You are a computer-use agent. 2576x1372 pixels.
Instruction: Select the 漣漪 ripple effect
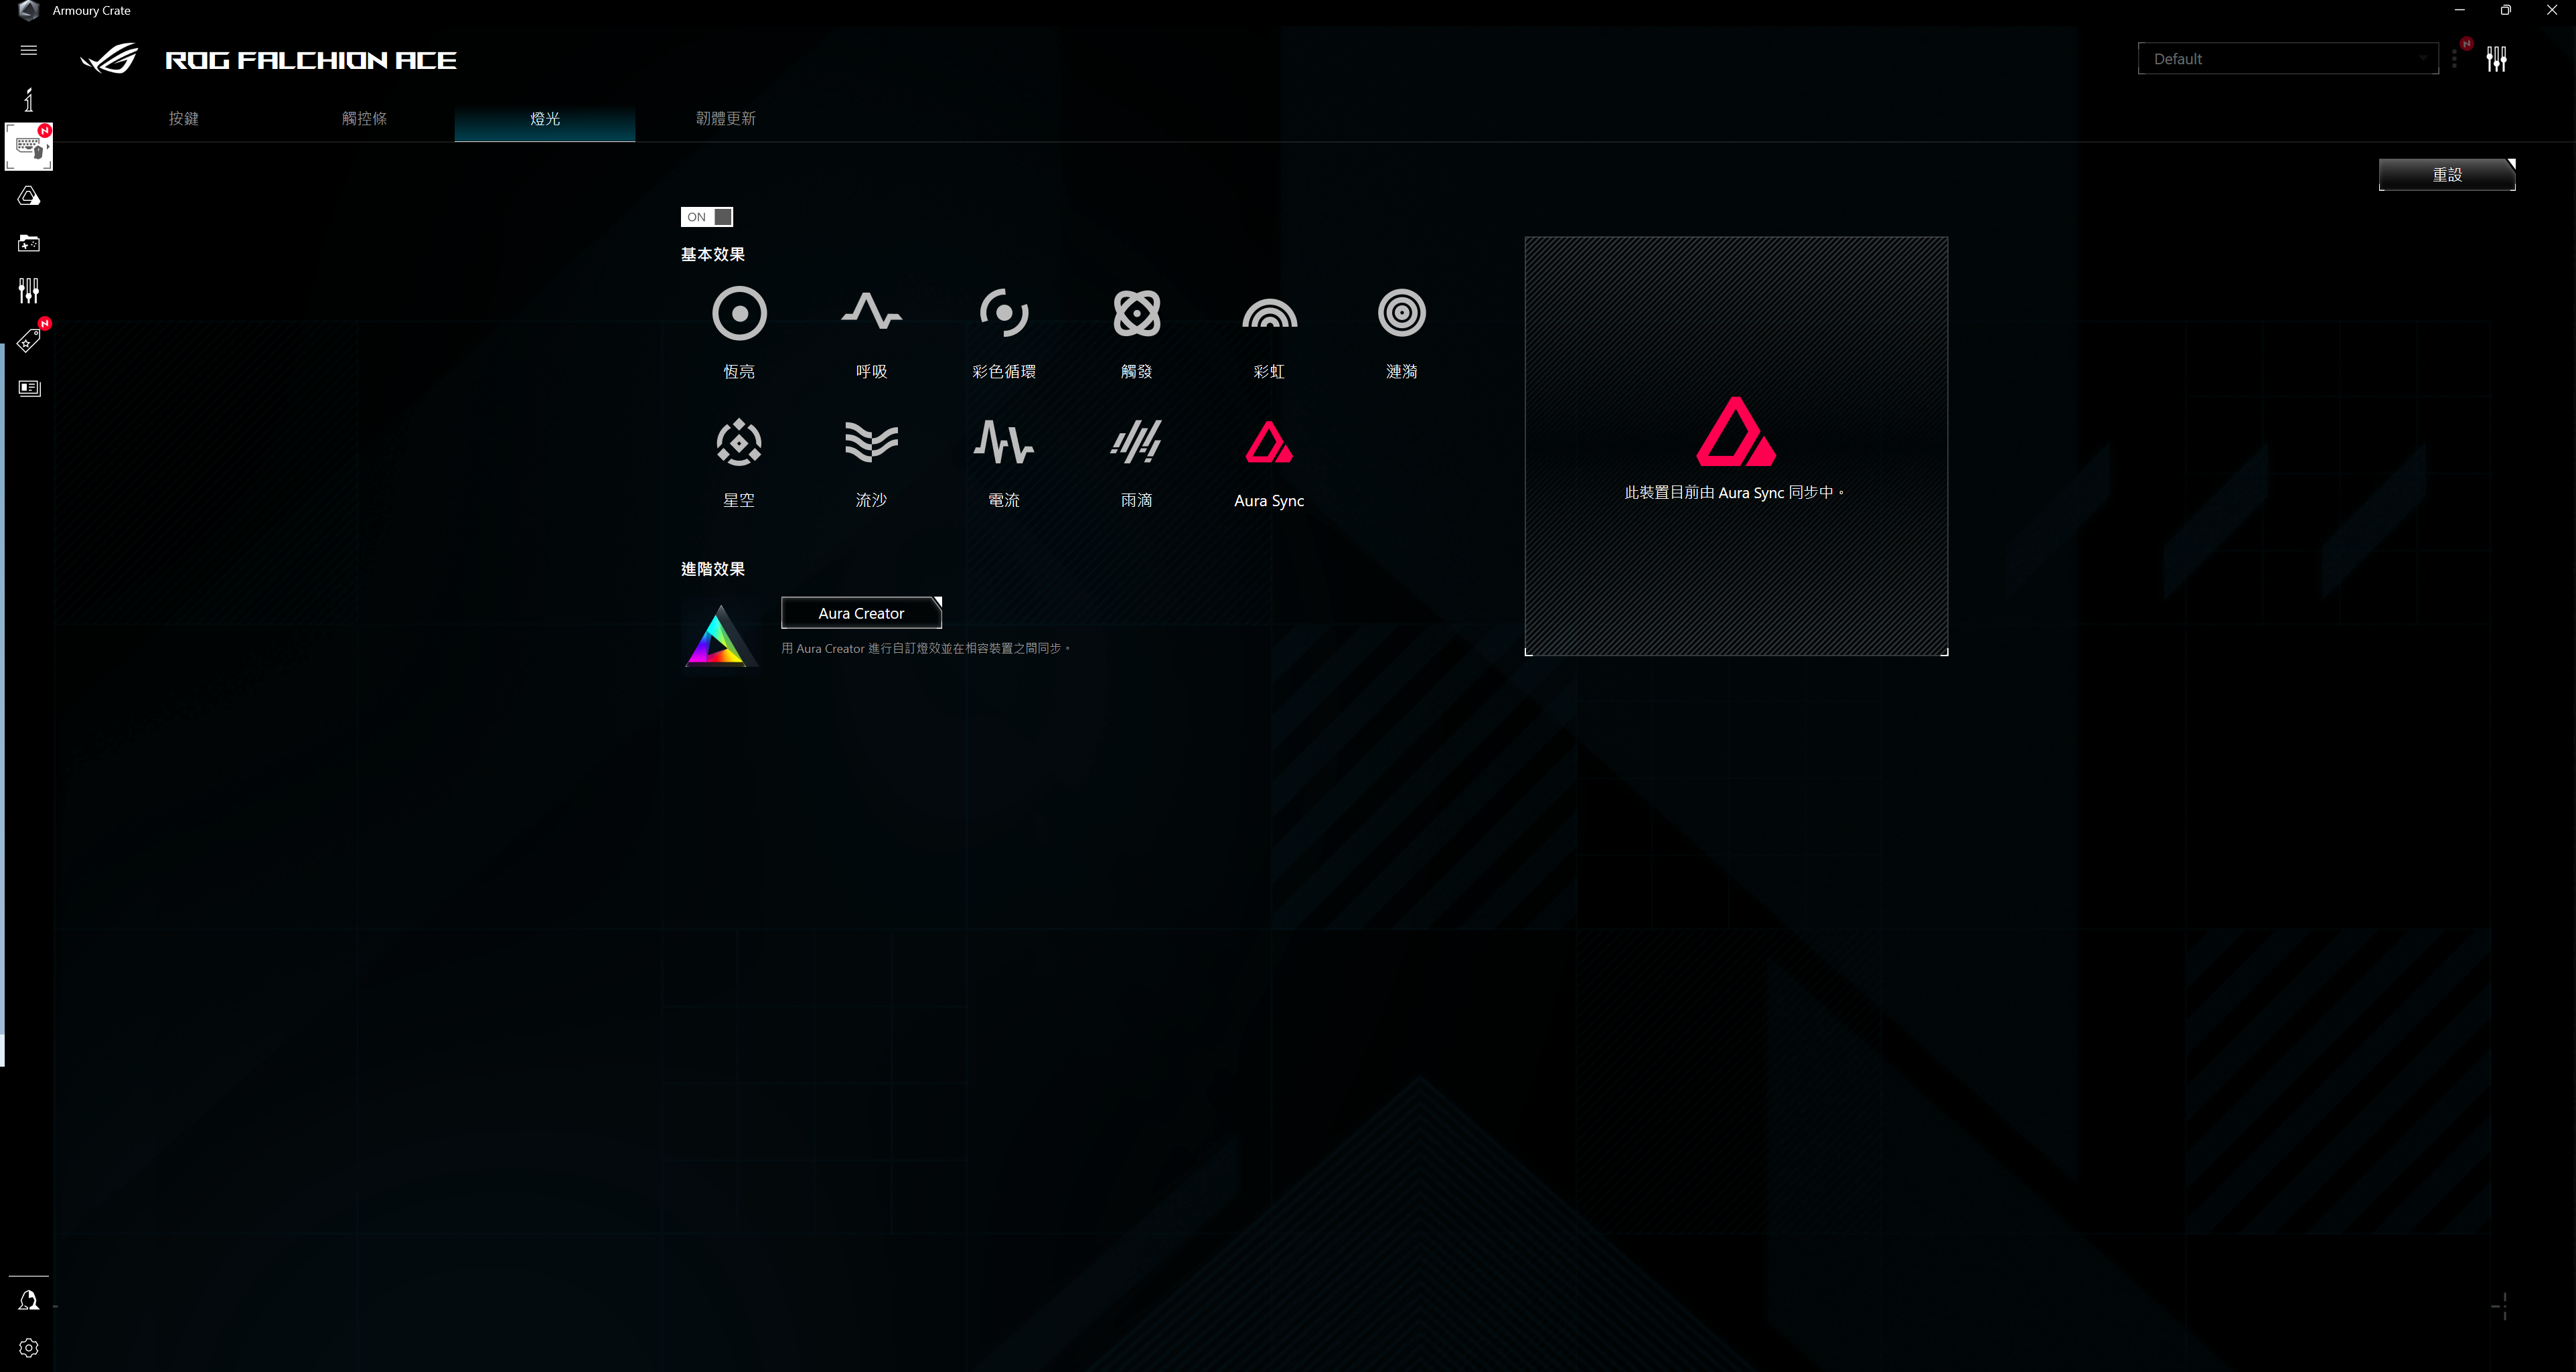coord(1402,314)
